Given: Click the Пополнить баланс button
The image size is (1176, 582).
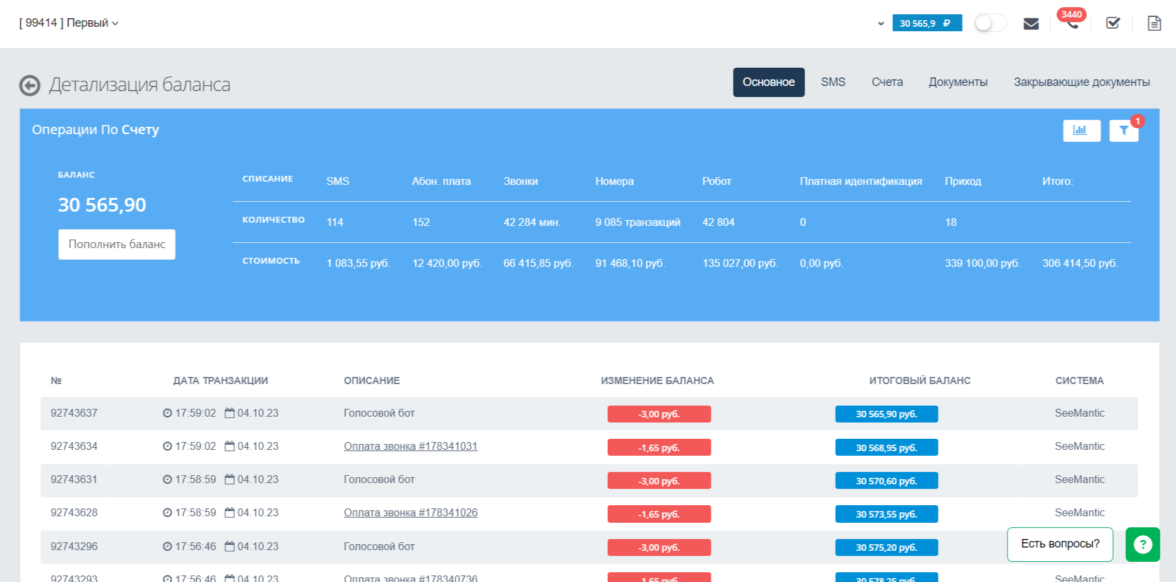Looking at the screenshot, I should (117, 244).
